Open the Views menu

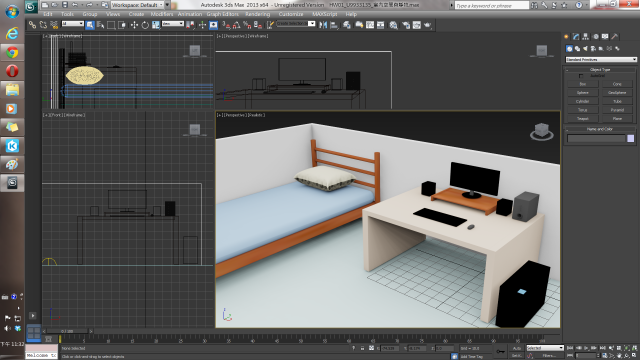113,14
